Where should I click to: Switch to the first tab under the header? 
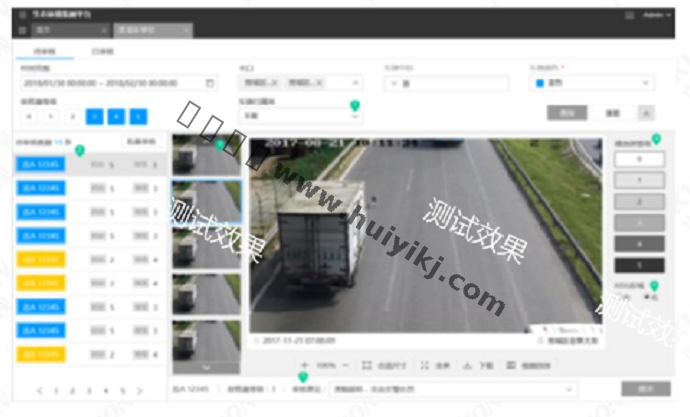point(45,49)
